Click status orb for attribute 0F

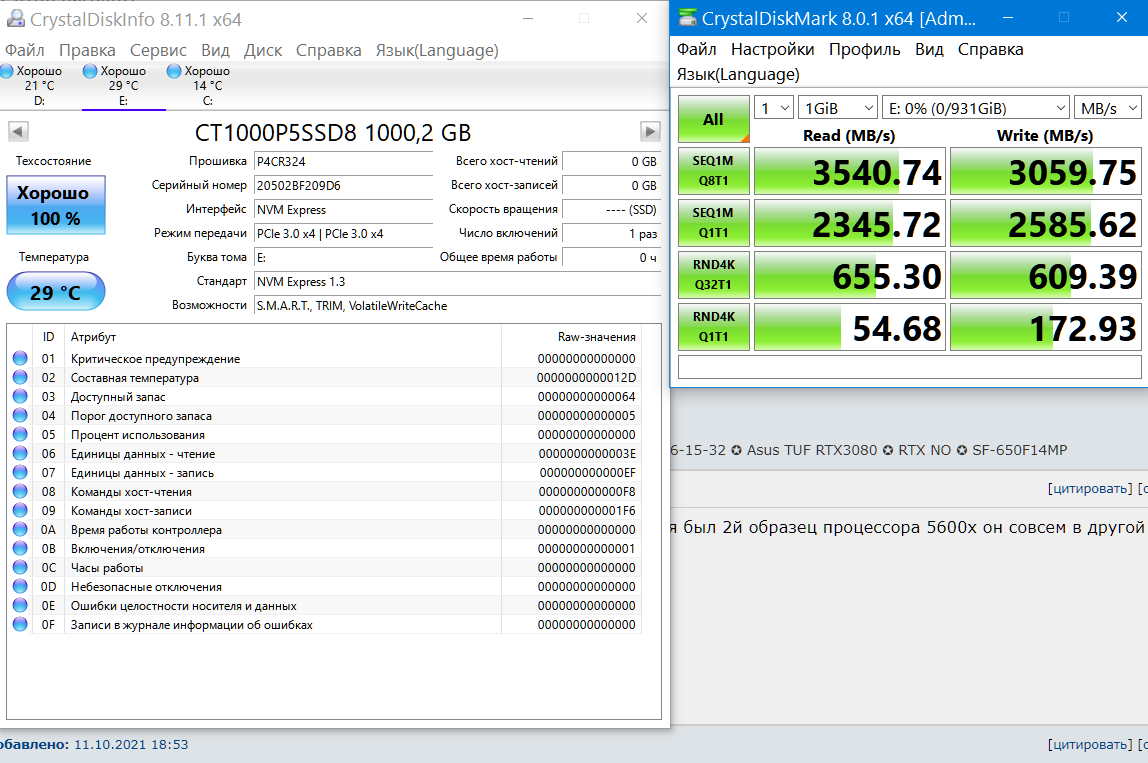tap(20, 625)
